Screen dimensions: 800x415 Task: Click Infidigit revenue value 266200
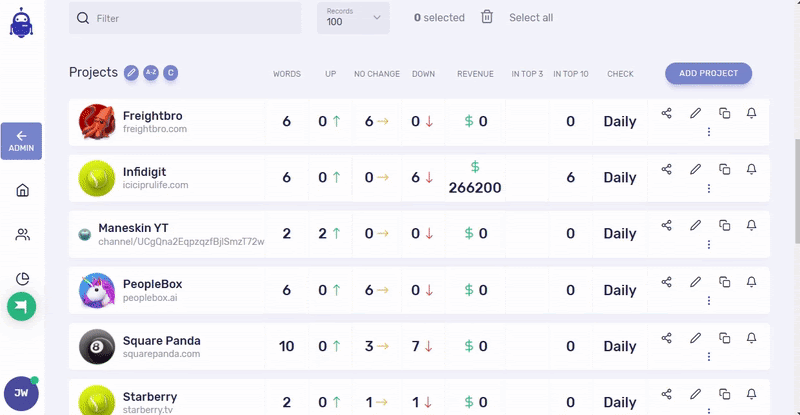475,188
